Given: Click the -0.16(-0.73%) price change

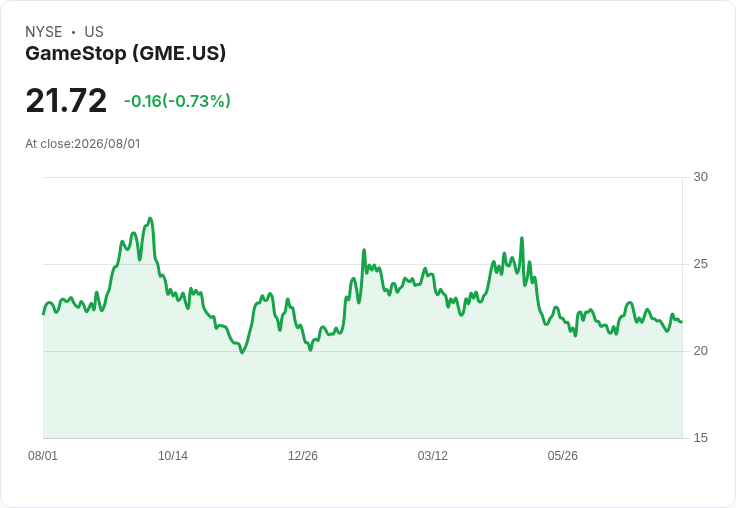Looking at the screenshot, I should (177, 101).
